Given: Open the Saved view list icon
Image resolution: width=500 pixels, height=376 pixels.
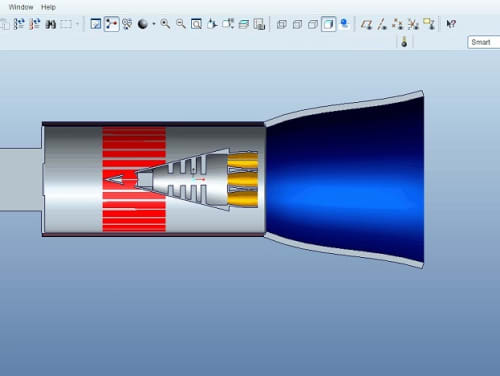Looking at the screenshot, I should (228, 24).
